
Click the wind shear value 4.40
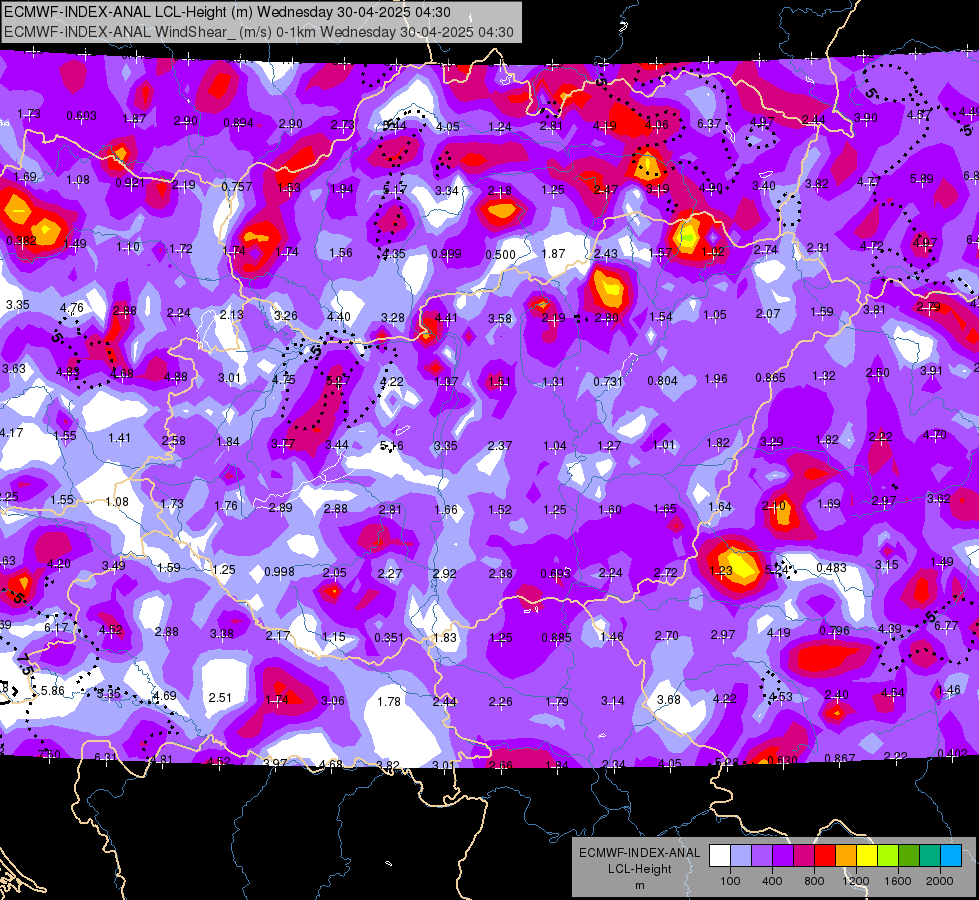pos(338,317)
